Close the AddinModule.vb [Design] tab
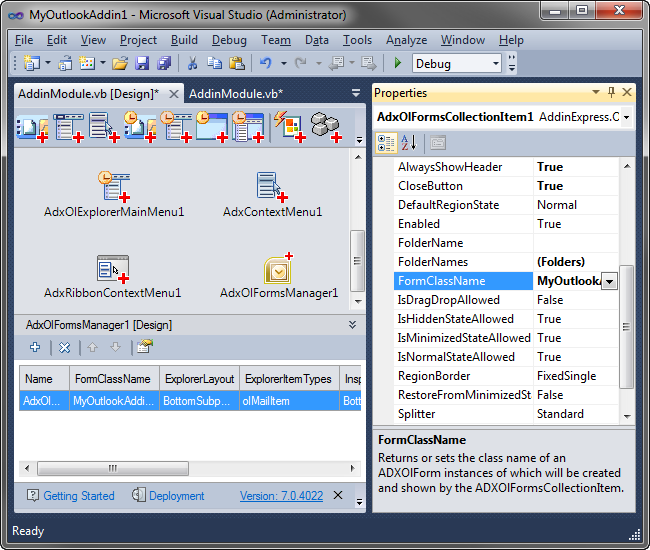This screenshot has width=650, height=550. coord(174,94)
